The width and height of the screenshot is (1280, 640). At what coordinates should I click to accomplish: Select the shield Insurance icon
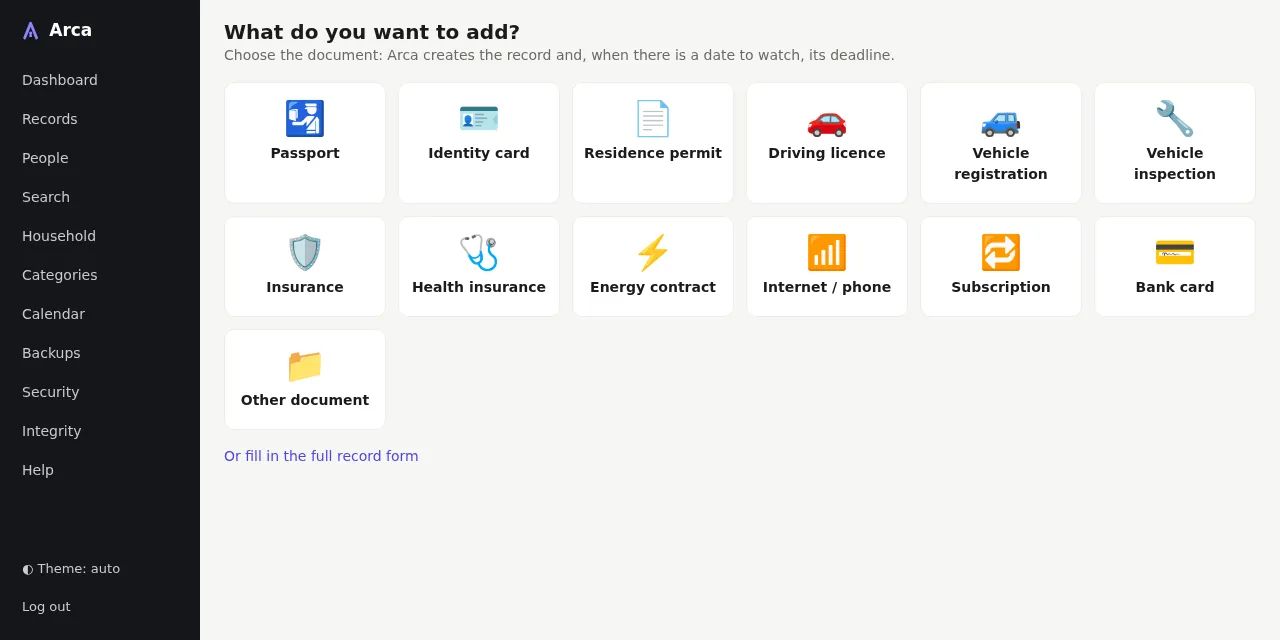(x=305, y=253)
